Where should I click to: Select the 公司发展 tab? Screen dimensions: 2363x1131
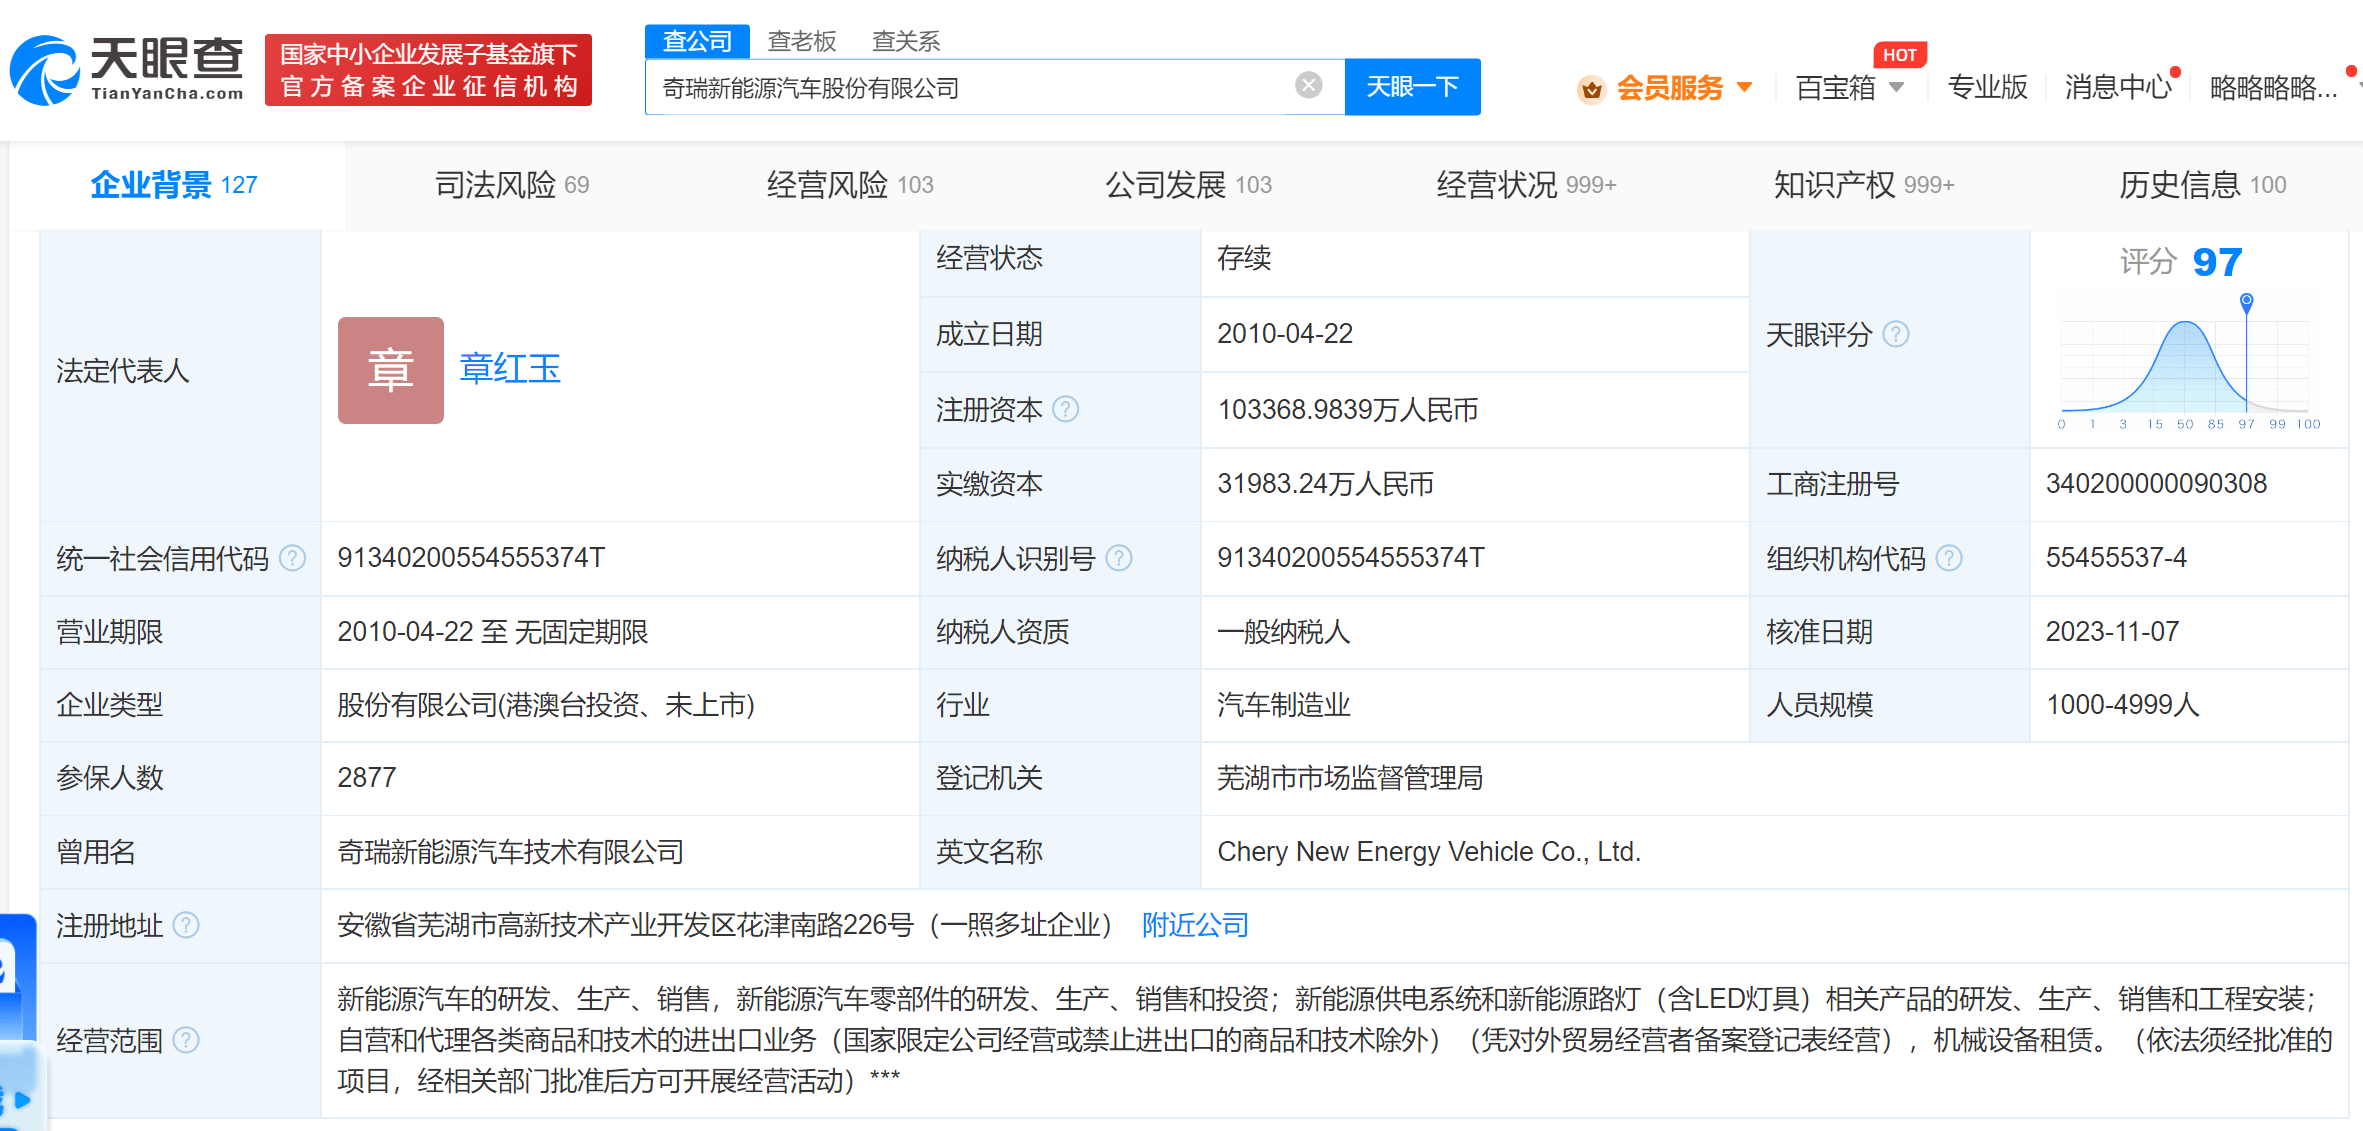[1188, 185]
